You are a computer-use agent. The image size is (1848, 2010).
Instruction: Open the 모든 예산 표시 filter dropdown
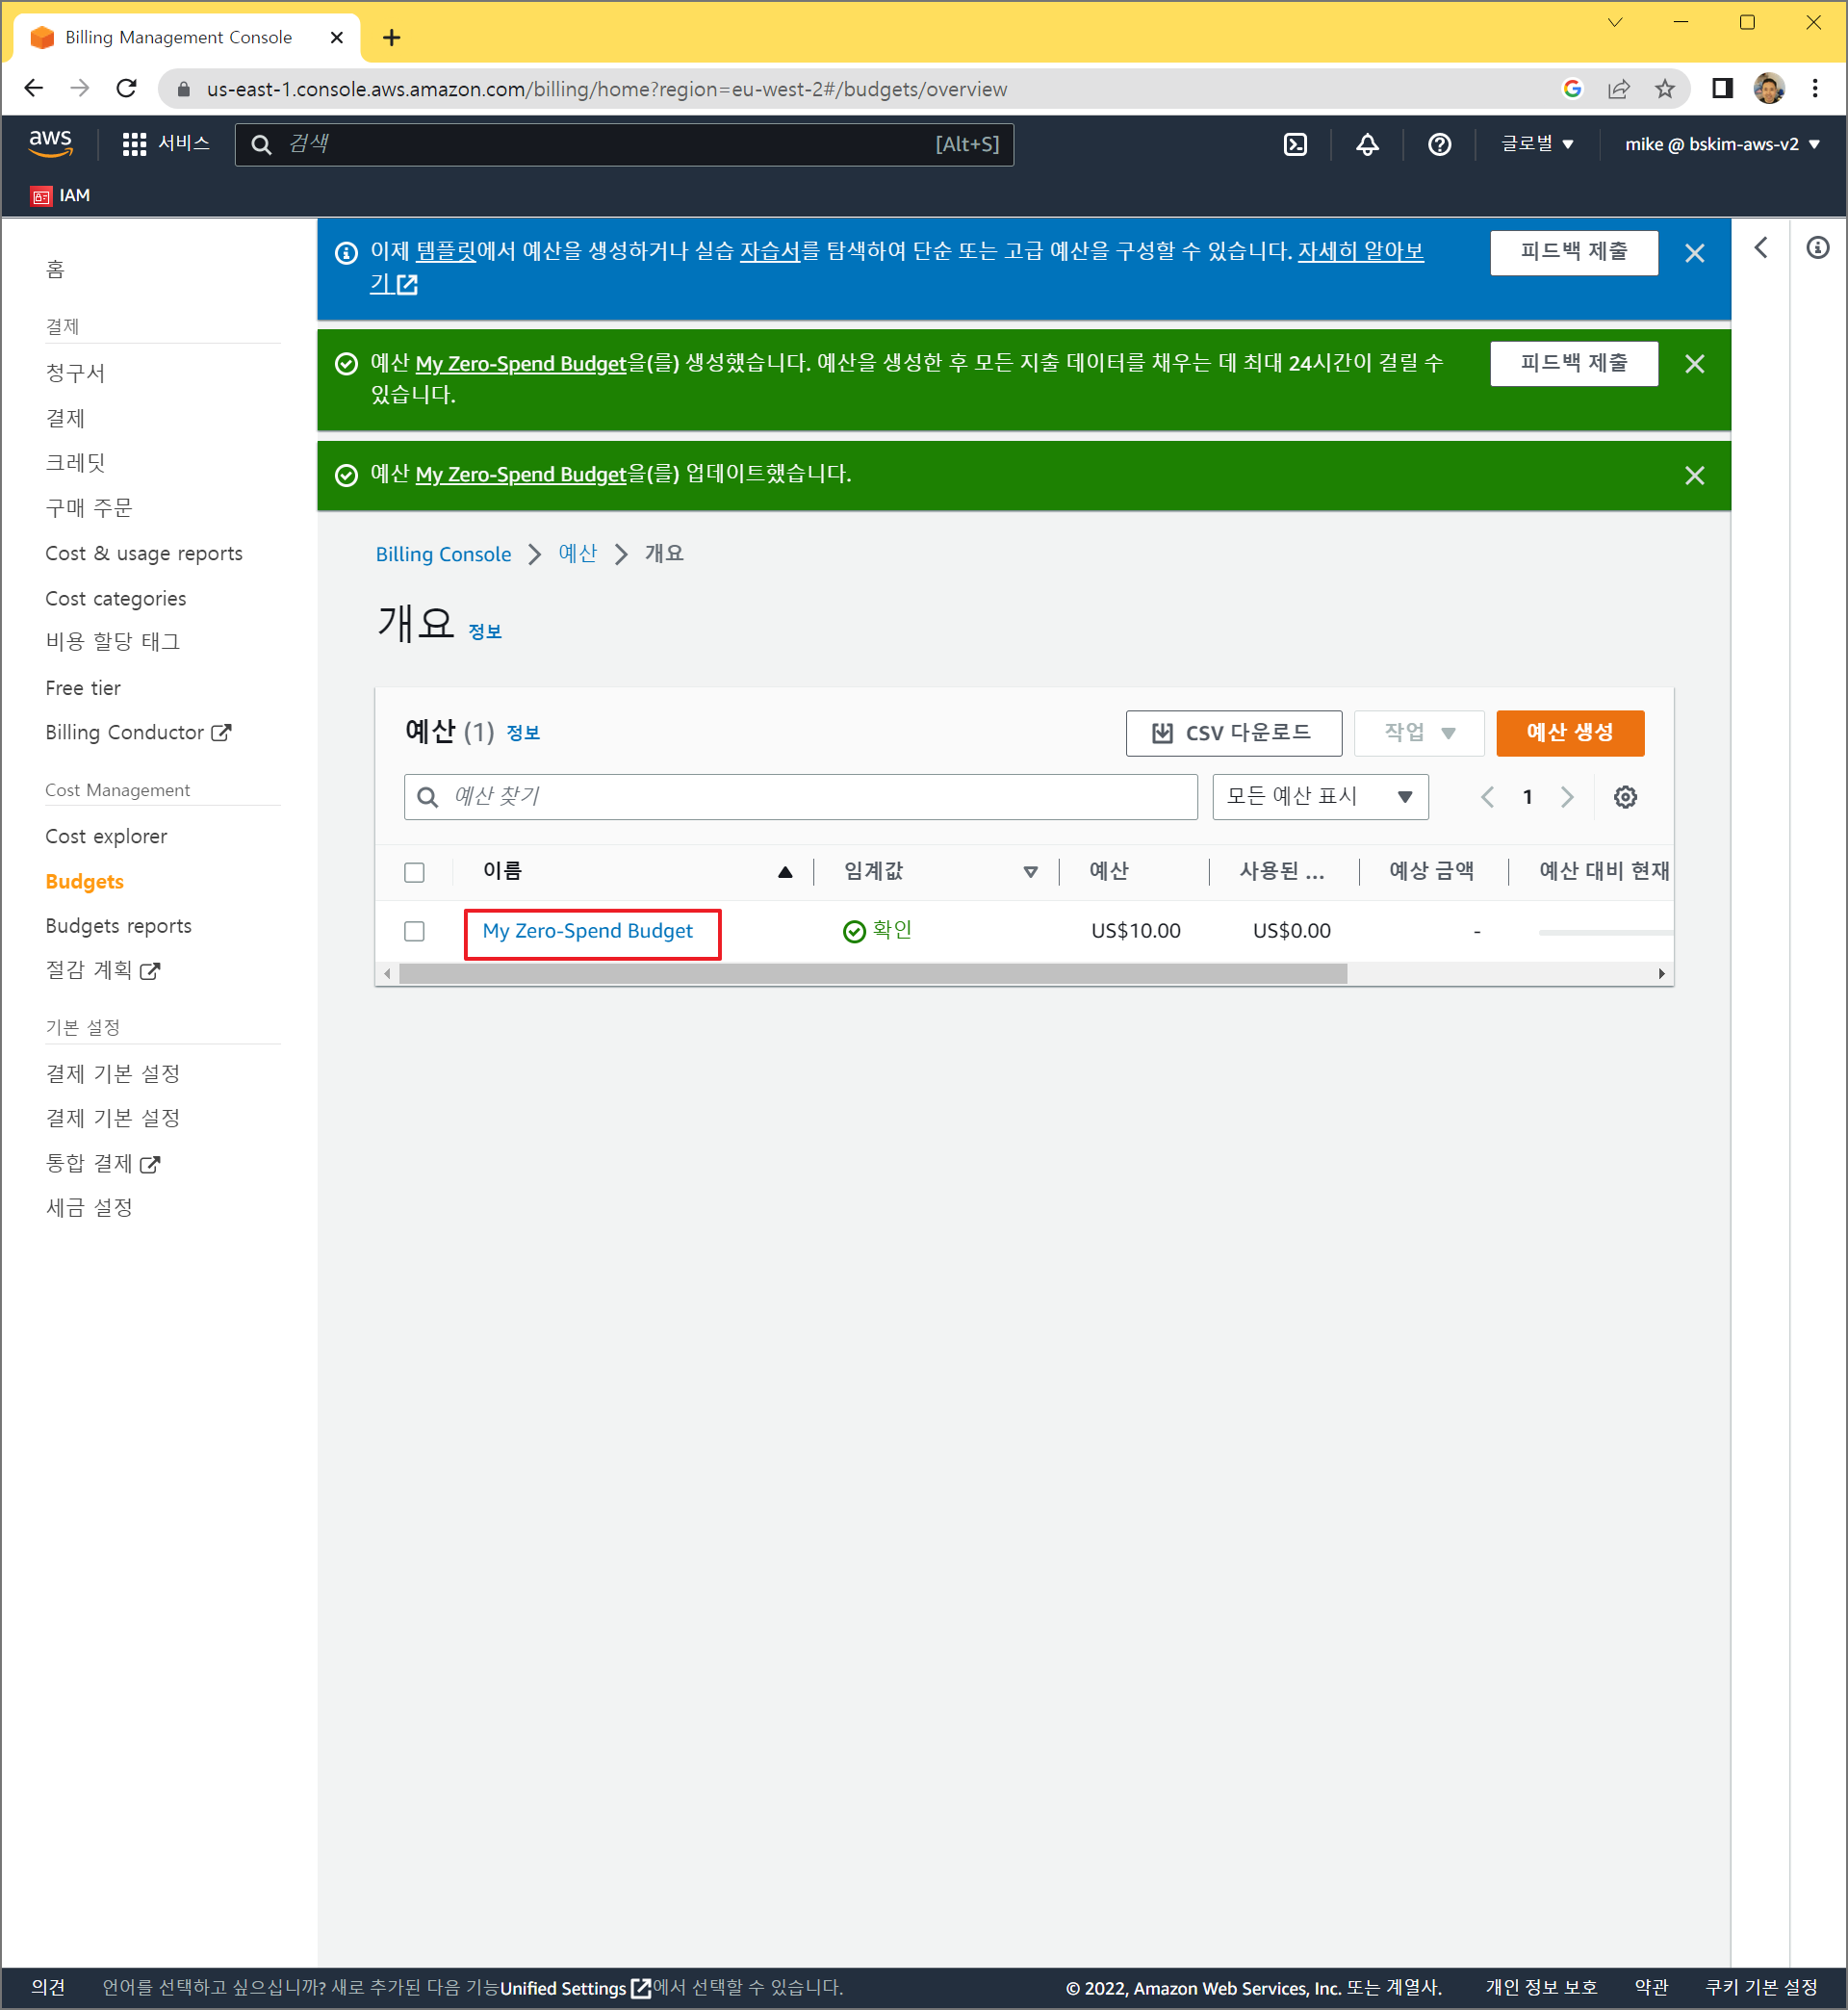[x=1320, y=797]
